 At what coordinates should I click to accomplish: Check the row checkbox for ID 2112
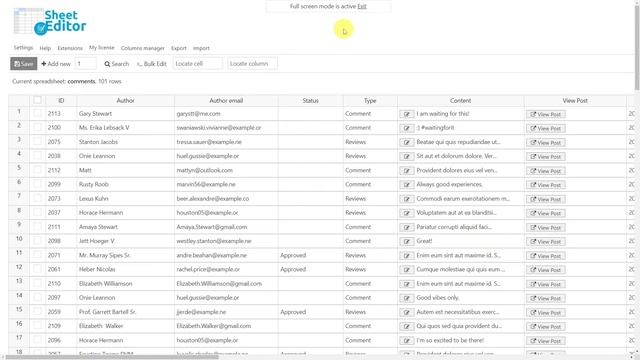point(38,170)
